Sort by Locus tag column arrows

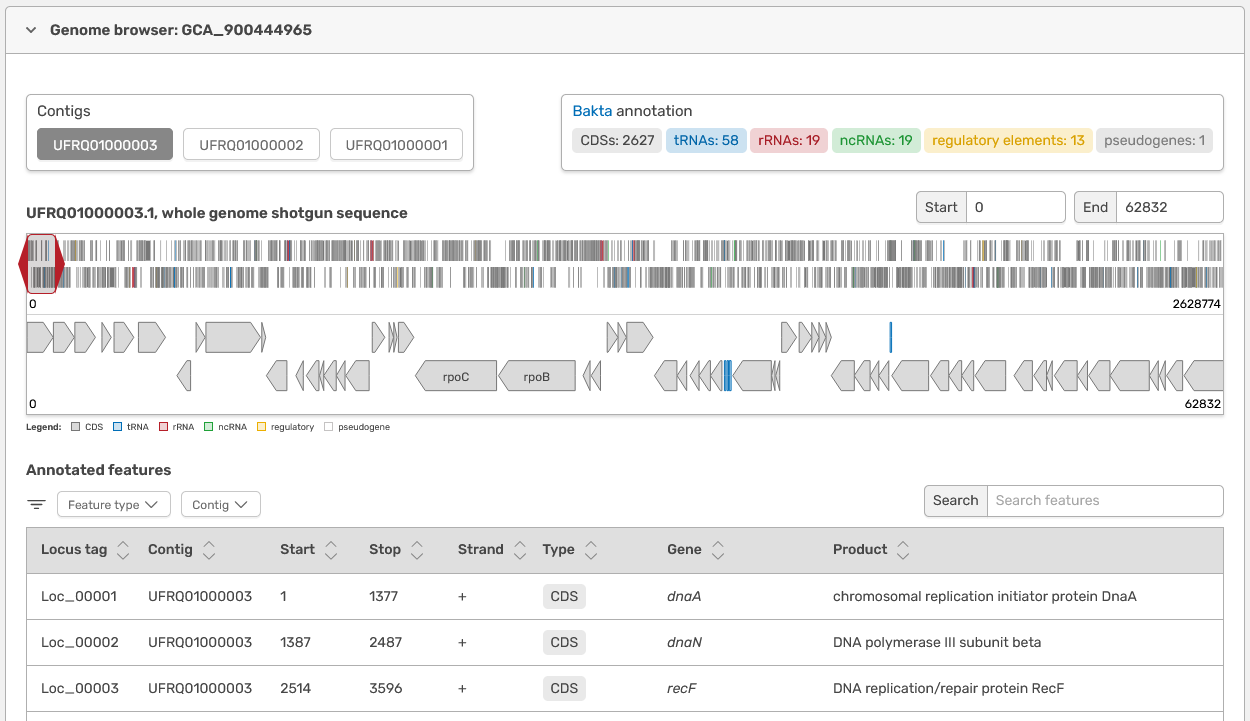click(x=123, y=550)
